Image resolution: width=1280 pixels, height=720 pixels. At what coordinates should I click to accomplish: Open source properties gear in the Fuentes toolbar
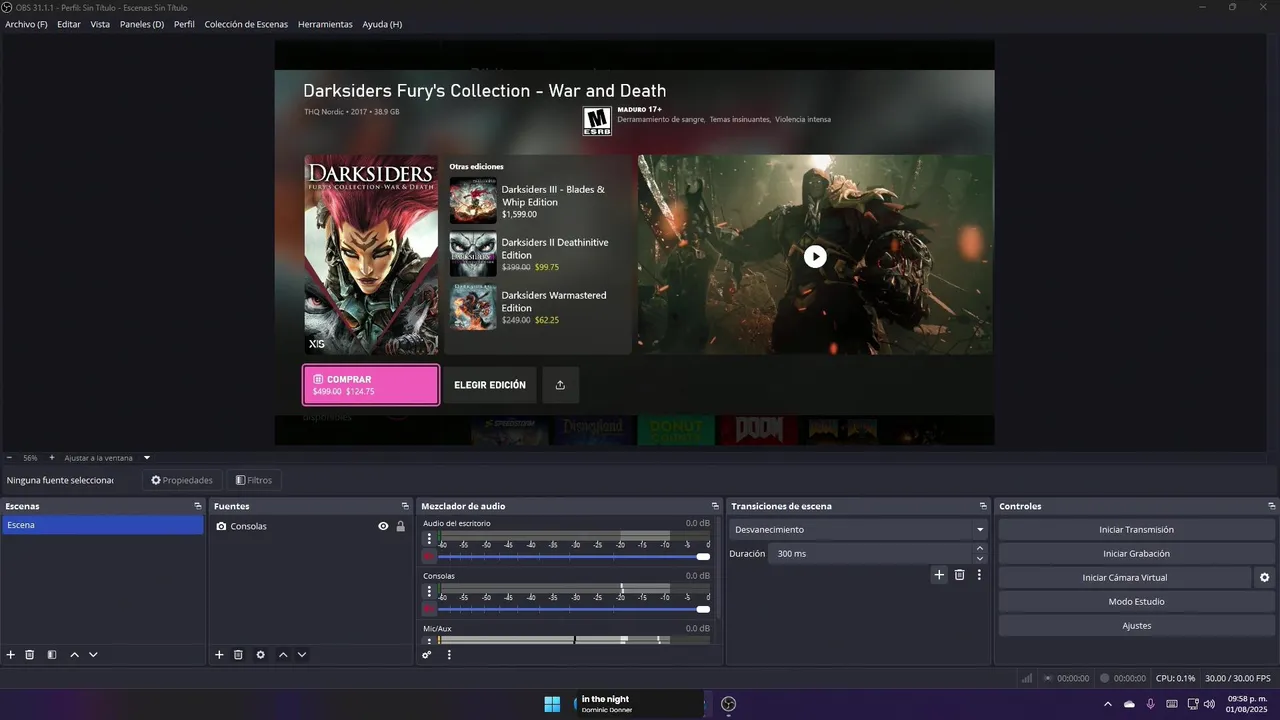(260, 655)
